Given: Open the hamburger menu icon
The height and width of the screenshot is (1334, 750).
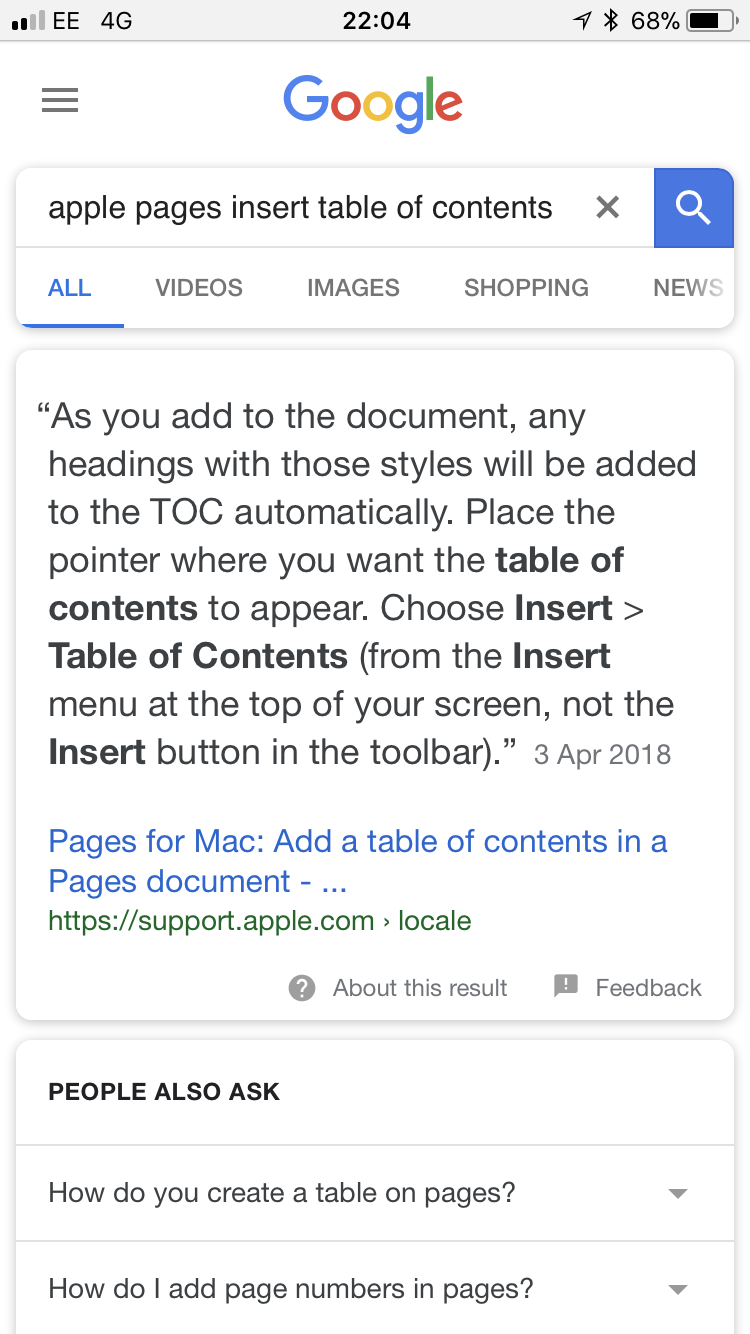Looking at the screenshot, I should [60, 101].
